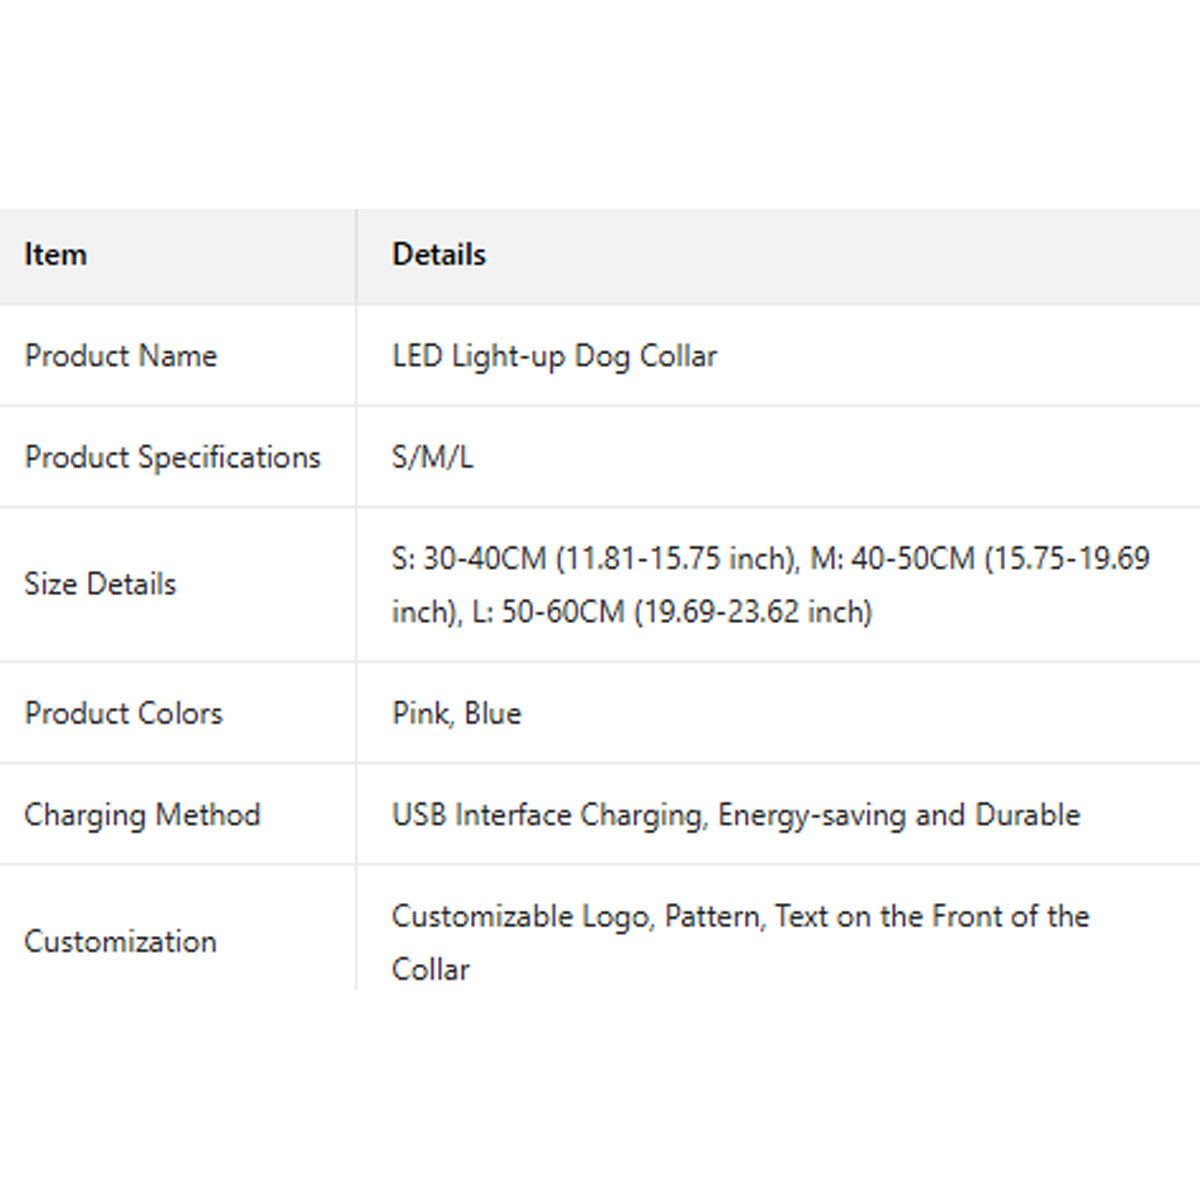Select the Size Details row label
Image resolution: width=1200 pixels, height=1200 pixels.
click(x=100, y=584)
